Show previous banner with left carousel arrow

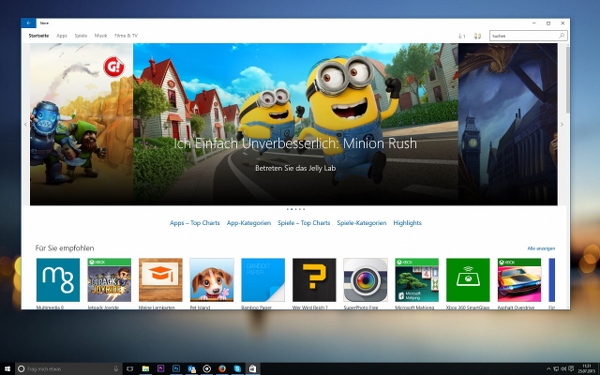point(26,124)
